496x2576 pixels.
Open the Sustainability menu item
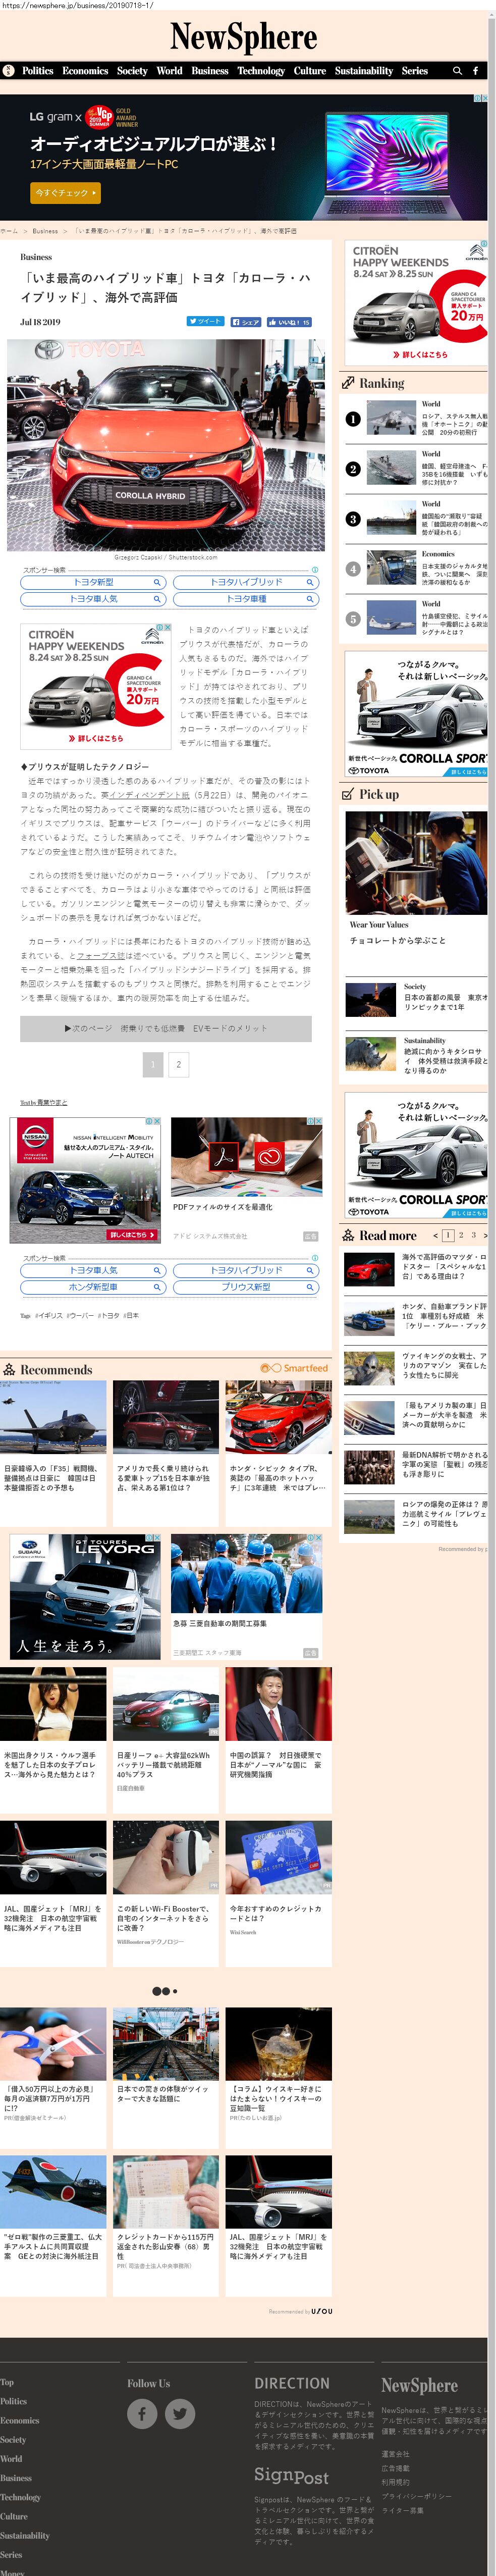tap(363, 71)
